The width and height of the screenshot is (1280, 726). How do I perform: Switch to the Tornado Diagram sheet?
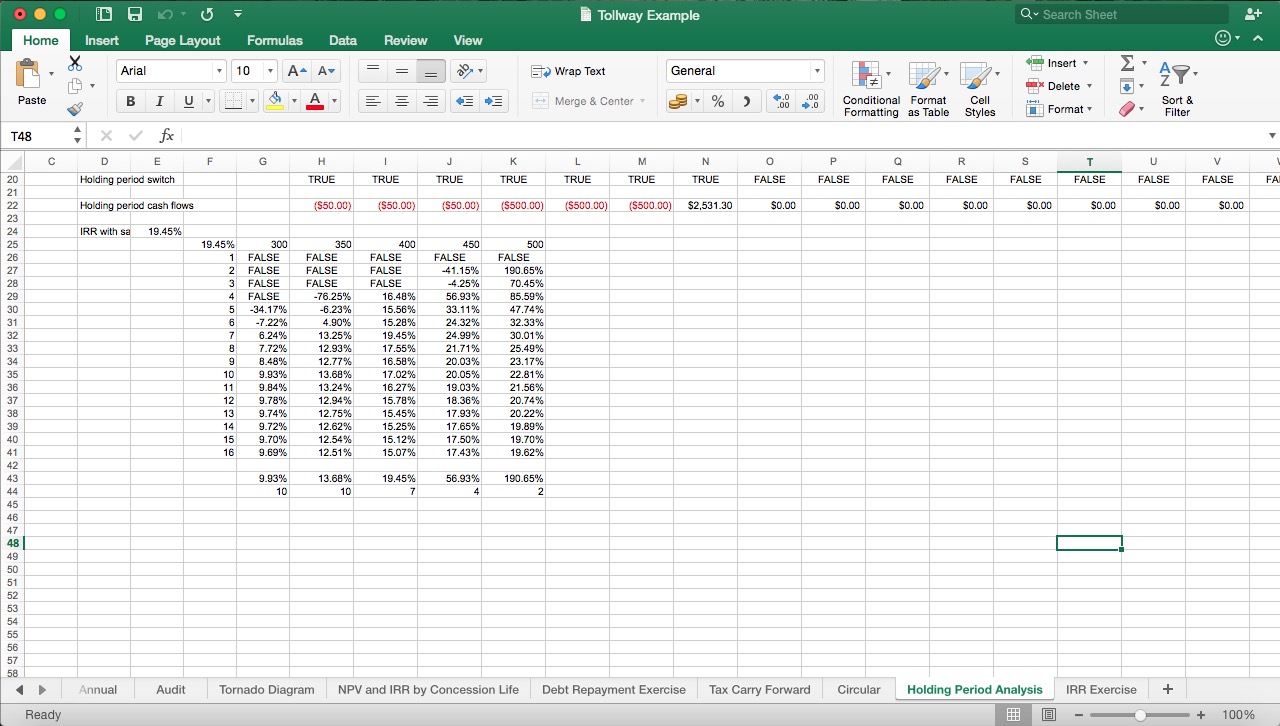(266, 690)
